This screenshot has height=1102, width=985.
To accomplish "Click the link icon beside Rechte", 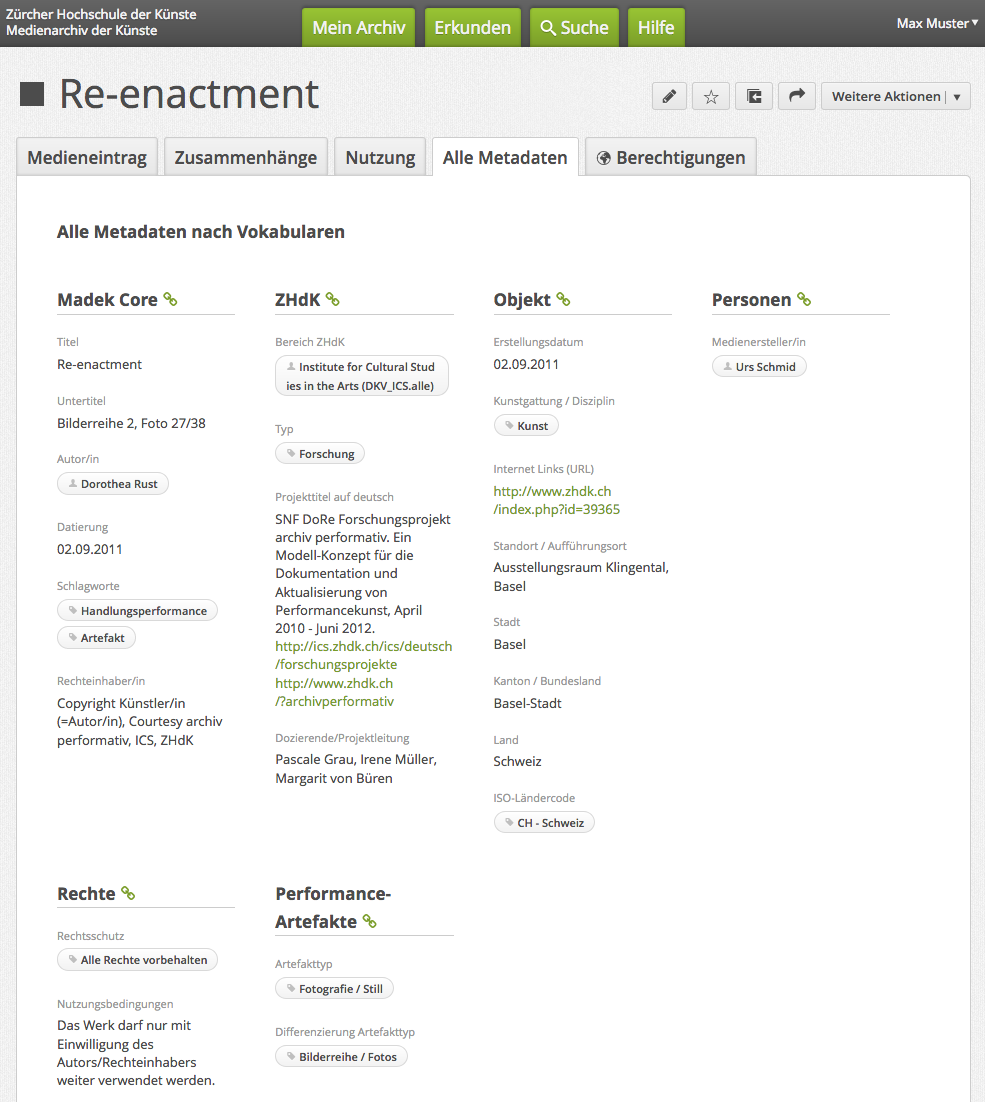I will coord(128,893).
